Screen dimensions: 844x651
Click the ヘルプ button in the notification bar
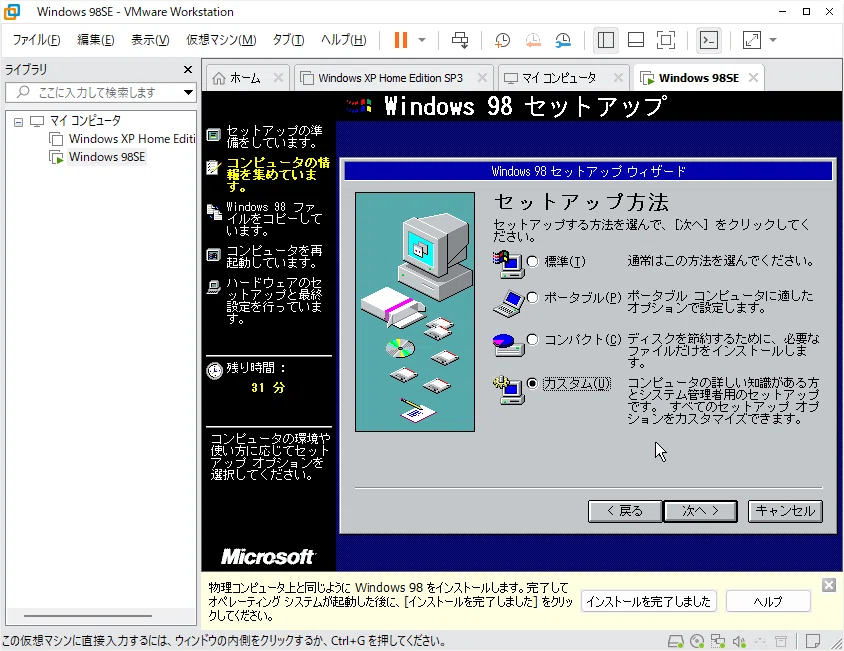click(x=768, y=601)
